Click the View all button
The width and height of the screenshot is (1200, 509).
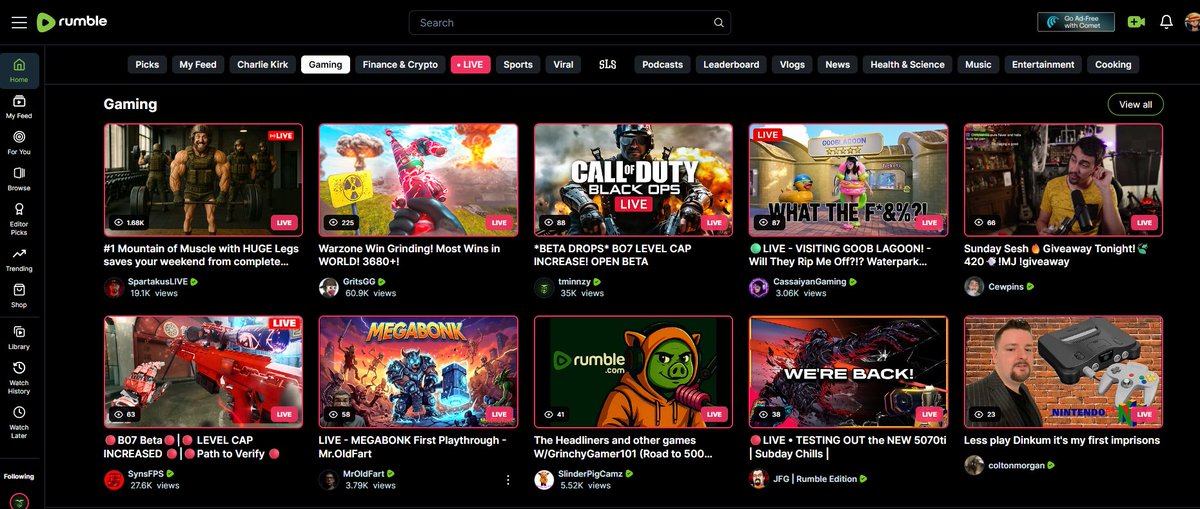click(x=1135, y=104)
